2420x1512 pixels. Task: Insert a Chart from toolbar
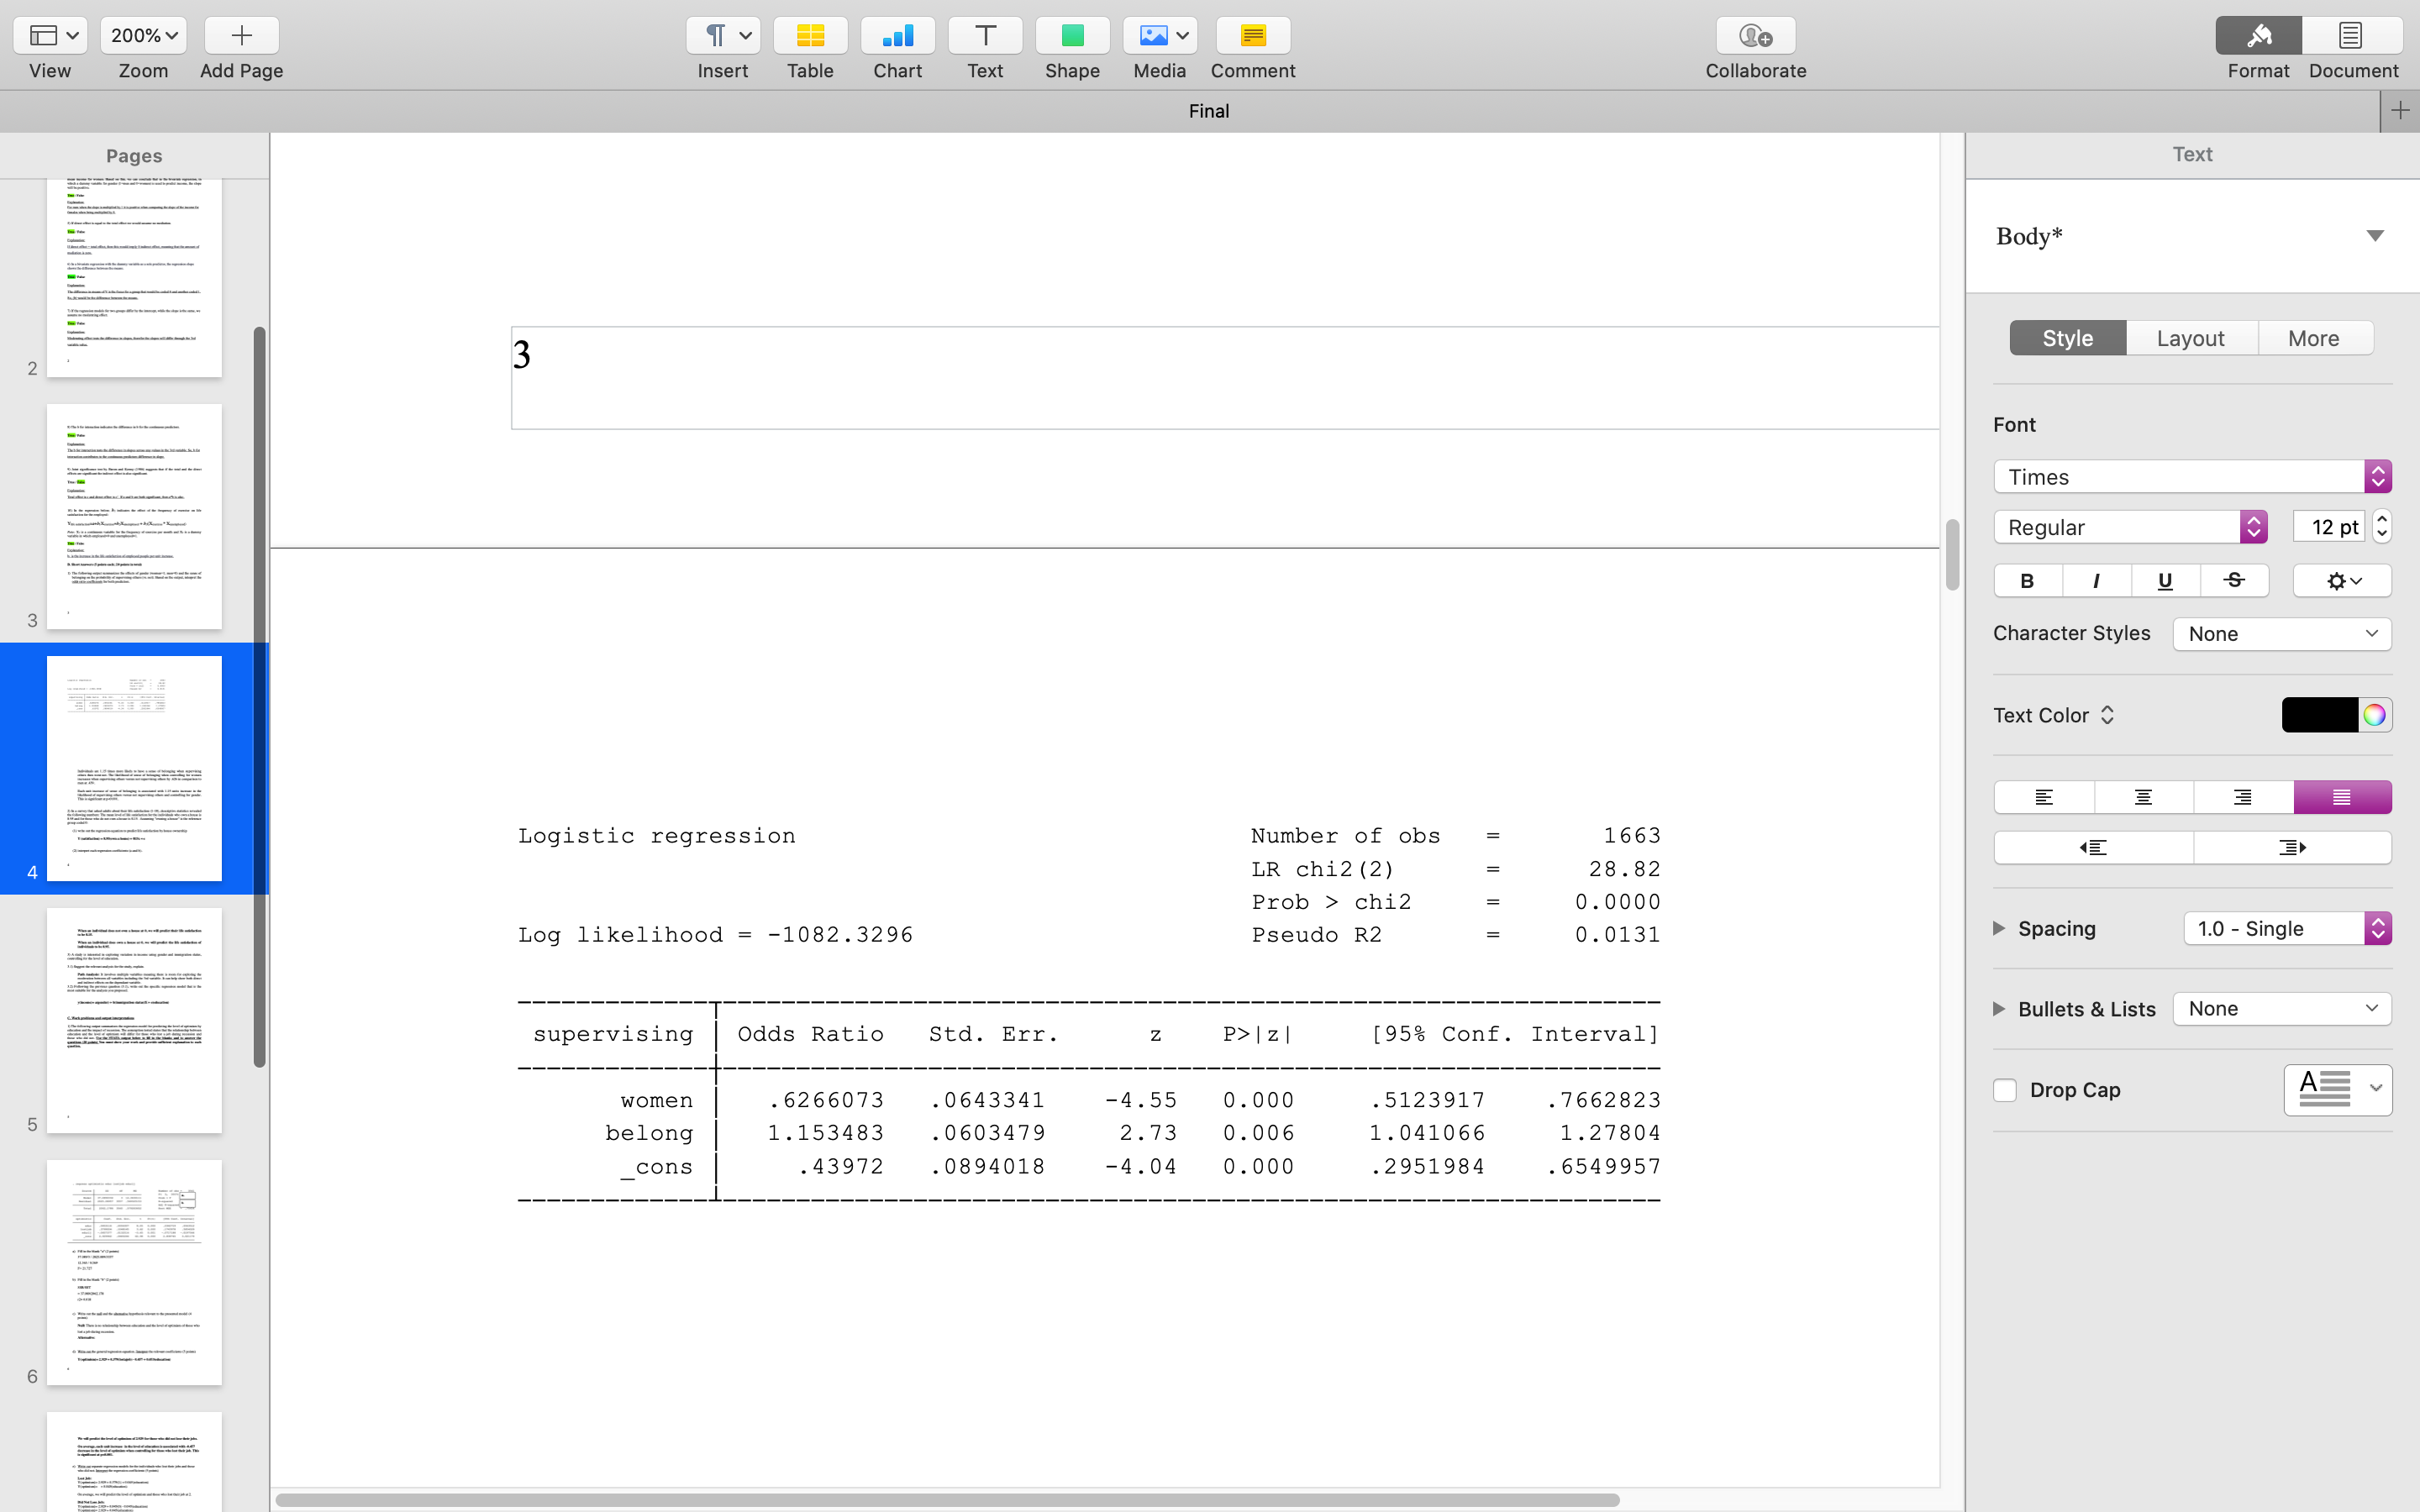click(x=897, y=36)
